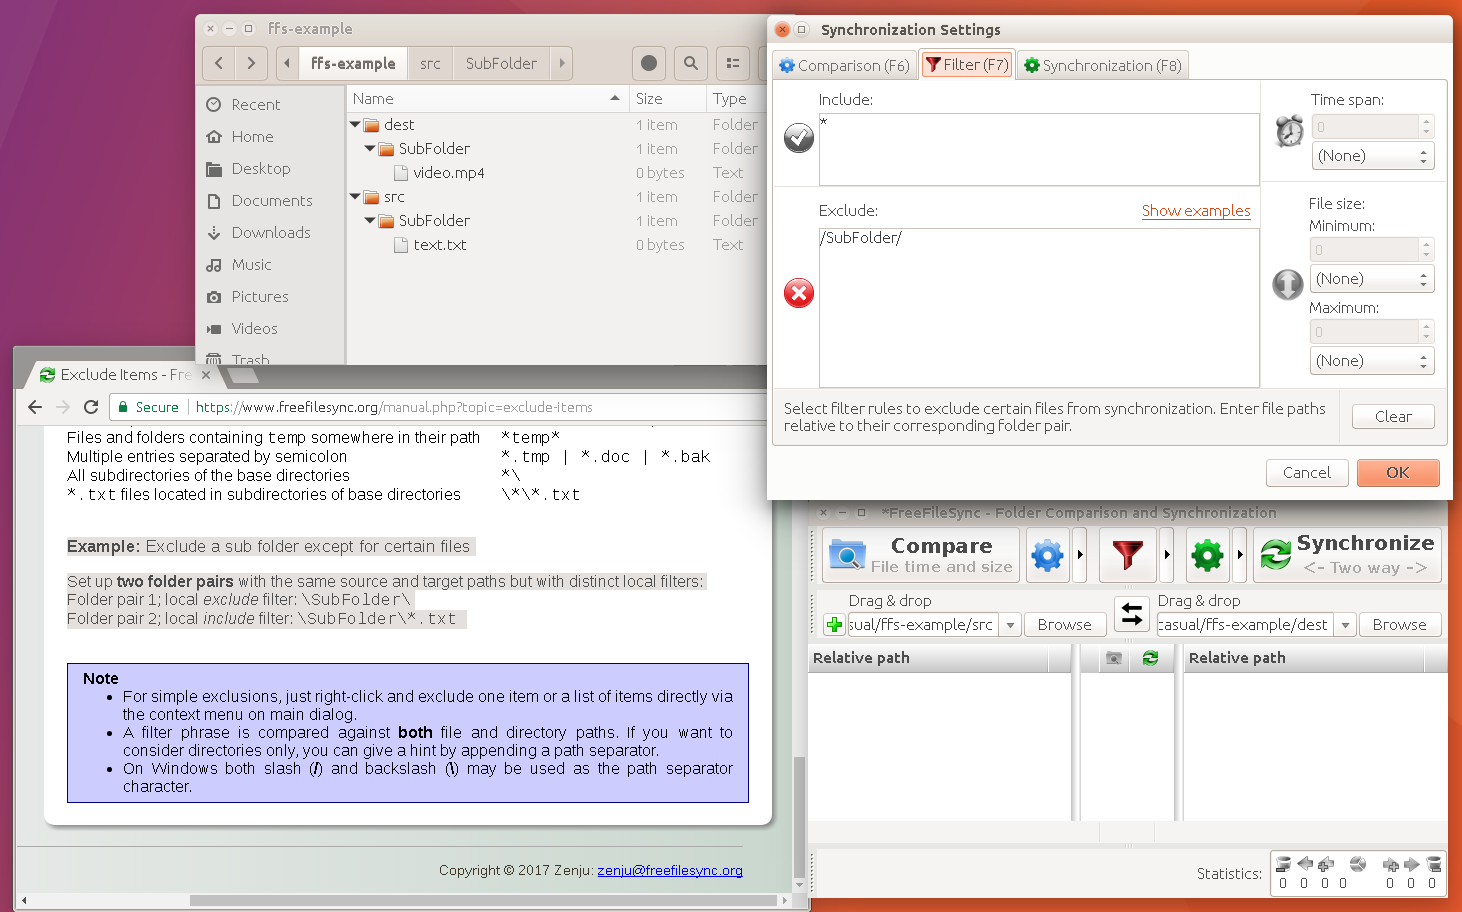The width and height of the screenshot is (1462, 912).
Task: Click into the Include filter text box
Action: point(1038,149)
